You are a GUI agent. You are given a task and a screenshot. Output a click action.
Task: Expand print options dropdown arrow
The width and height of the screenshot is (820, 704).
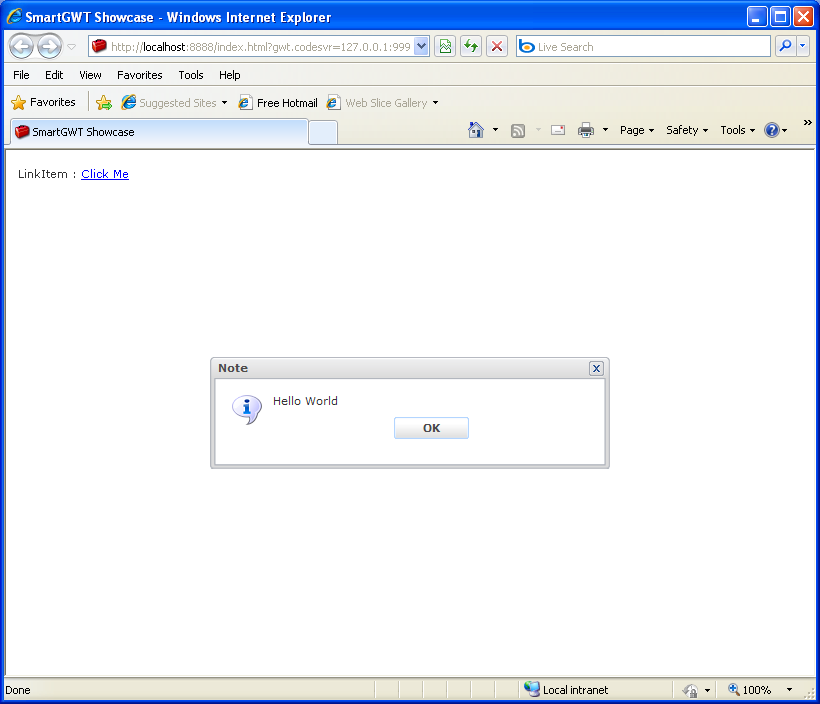605,130
